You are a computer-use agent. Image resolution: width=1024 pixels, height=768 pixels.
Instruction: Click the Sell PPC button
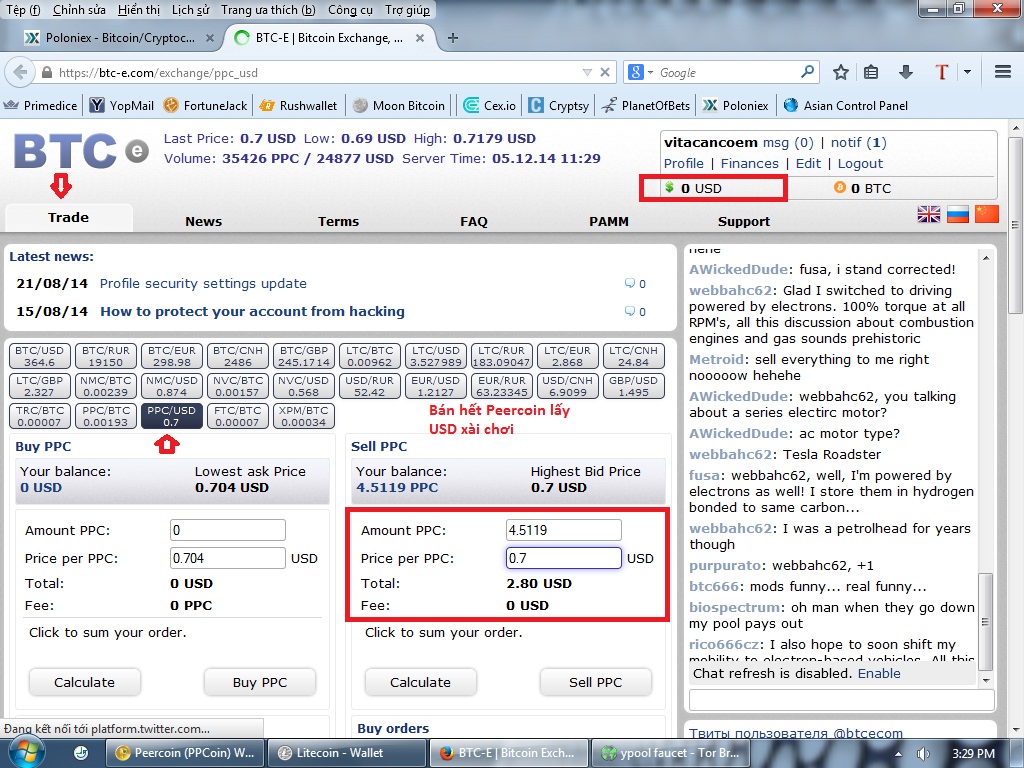coord(596,682)
